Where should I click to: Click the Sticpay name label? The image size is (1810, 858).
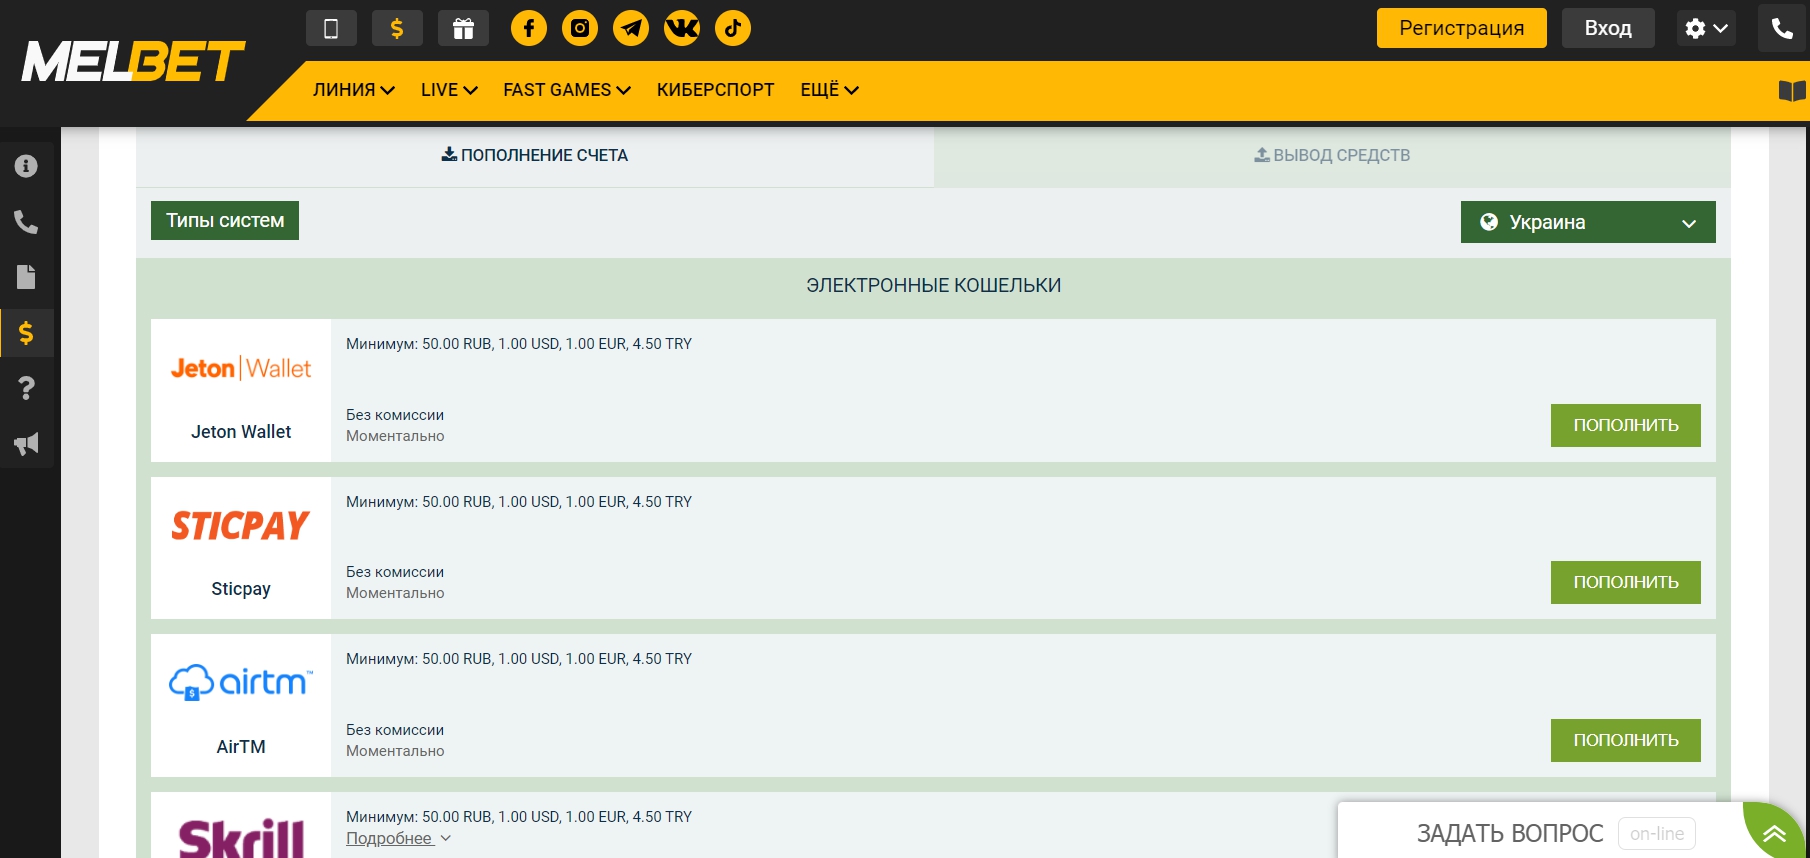(241, 589)
